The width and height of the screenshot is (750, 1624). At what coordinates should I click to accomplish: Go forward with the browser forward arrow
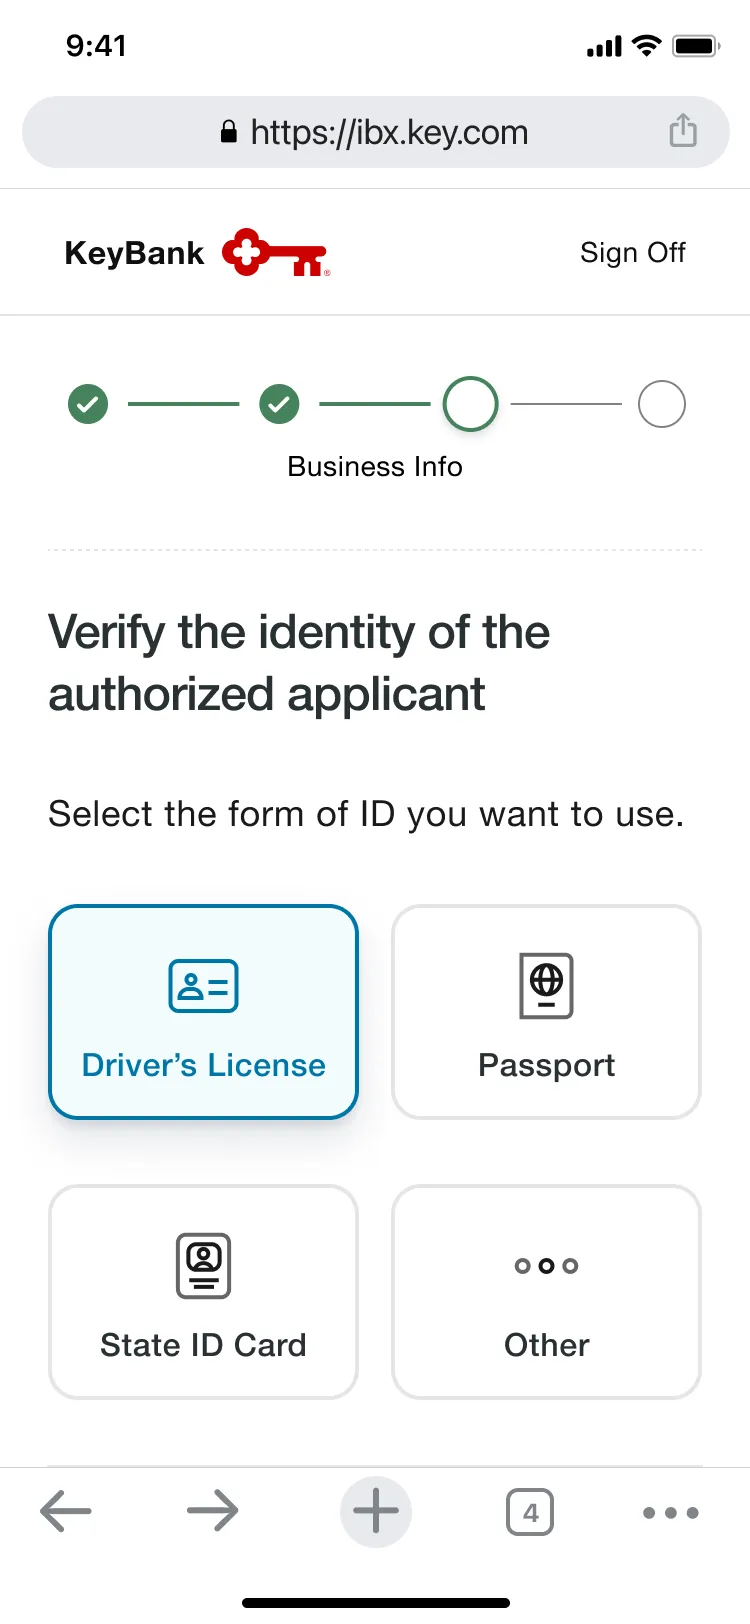pos(213,1511)
